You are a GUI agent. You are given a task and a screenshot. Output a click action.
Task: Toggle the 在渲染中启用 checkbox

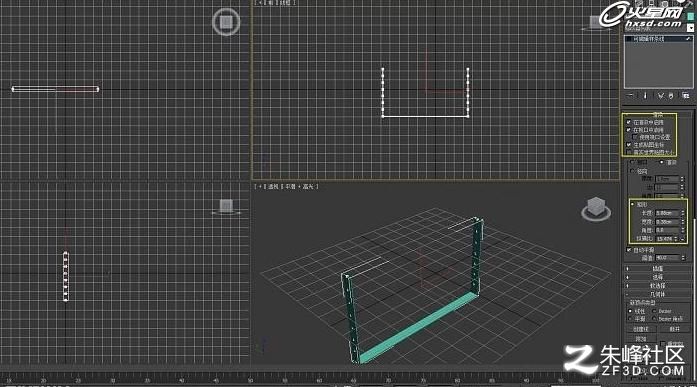click(629, 122)
